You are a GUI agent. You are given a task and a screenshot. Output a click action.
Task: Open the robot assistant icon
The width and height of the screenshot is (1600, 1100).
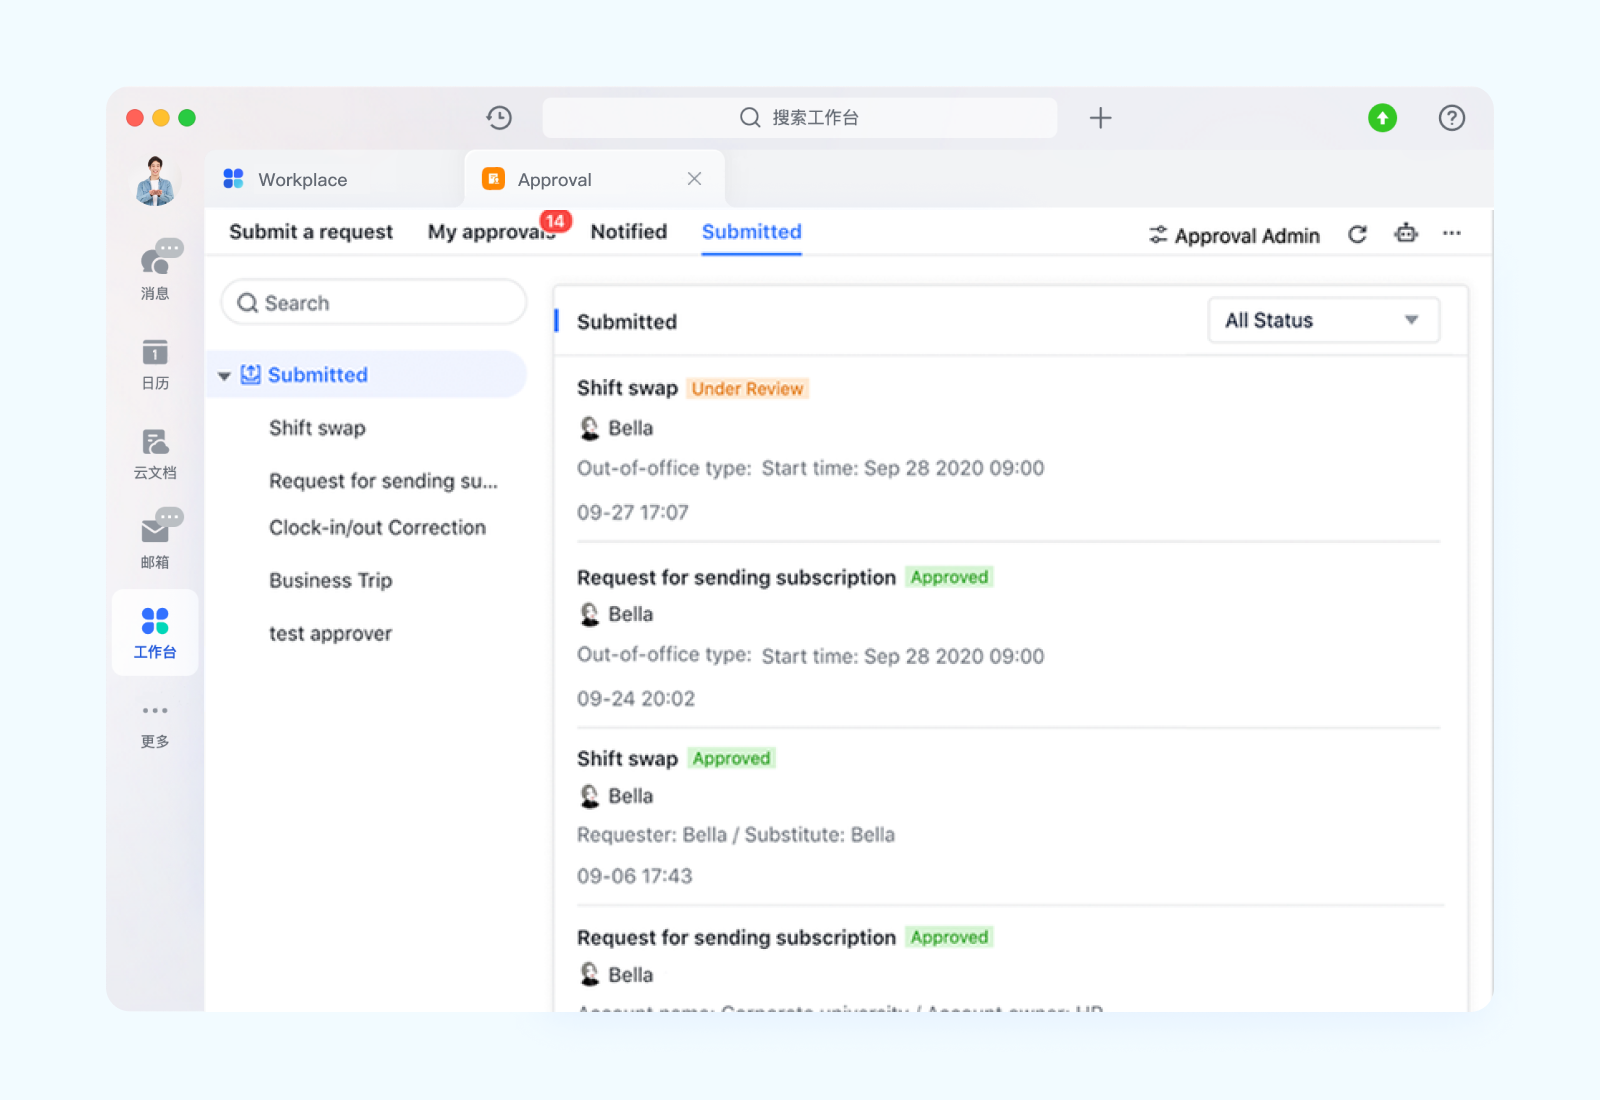[1406, 234]
